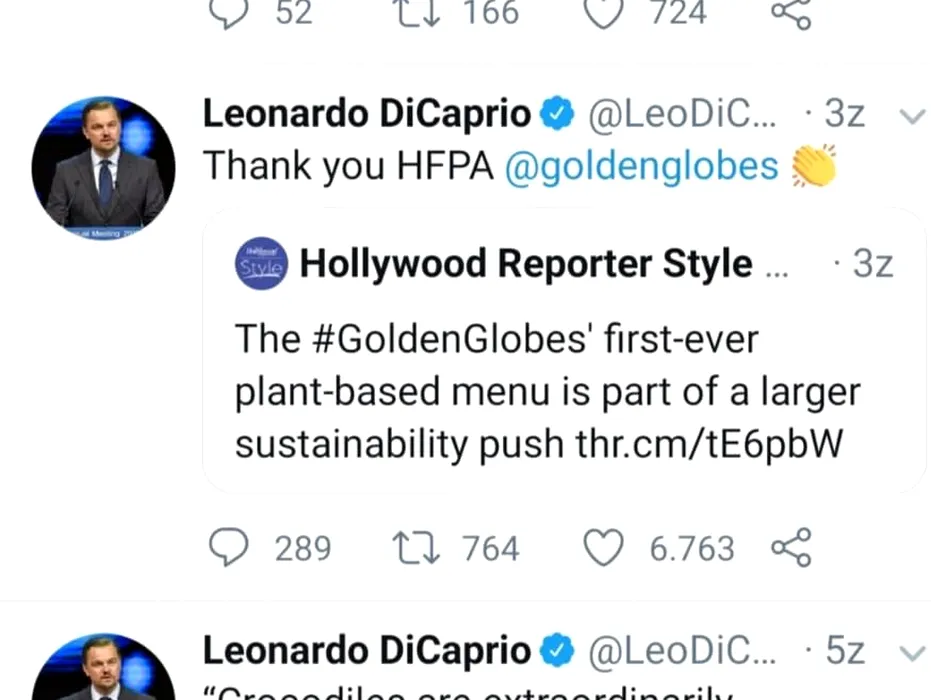Click the reply icon showing 52 replies
Screen dimensions: 931x700
tap(229, 12)
